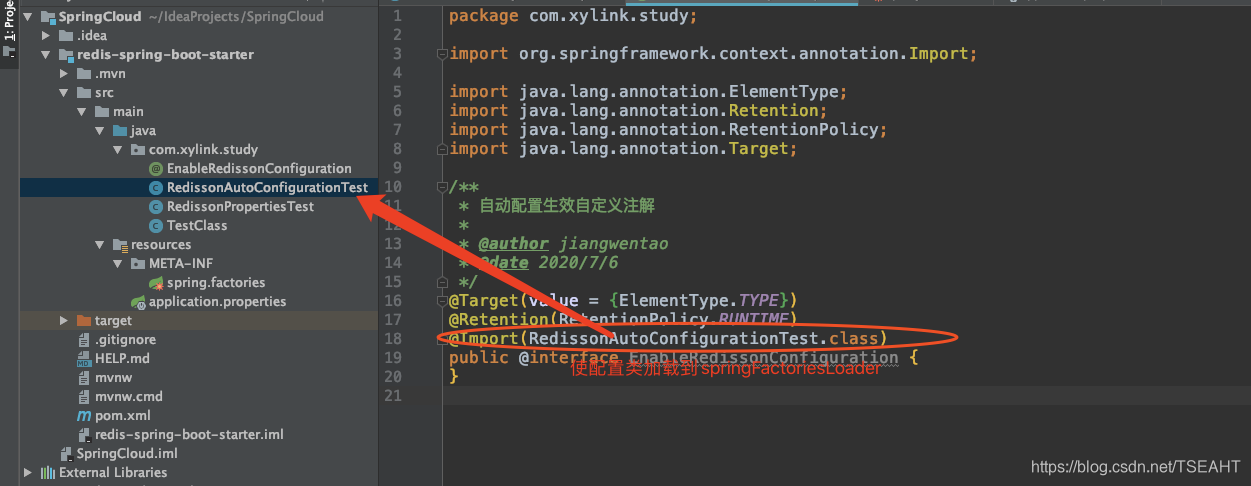Collapse the META-INF folder arrow
Viewport: 1251px width, 486px height.
tap(118, 264)
